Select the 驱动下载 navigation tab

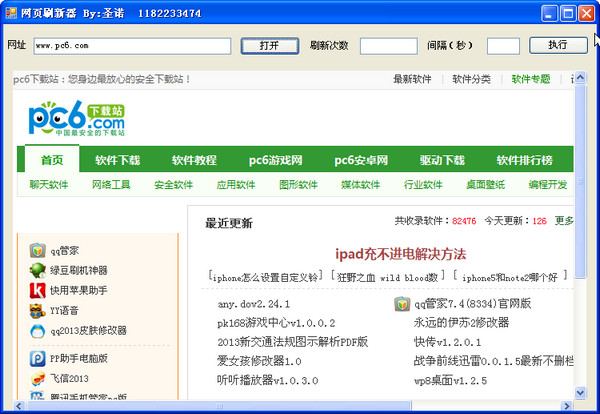[441, 160]
